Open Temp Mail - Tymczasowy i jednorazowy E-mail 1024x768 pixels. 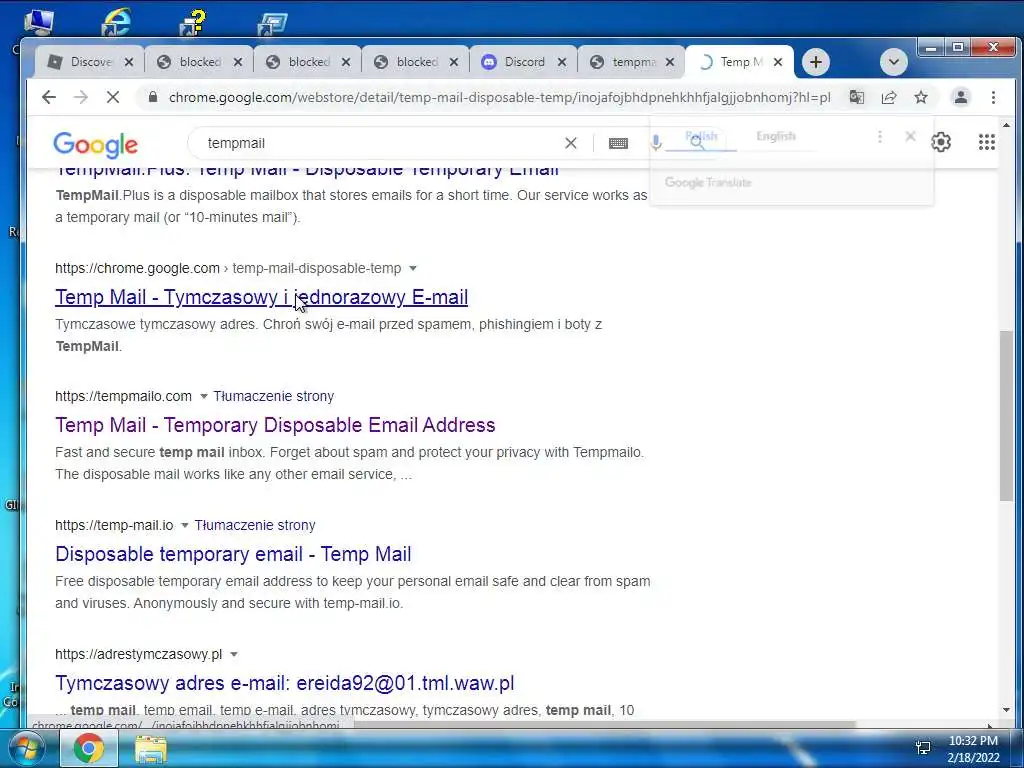261,296
